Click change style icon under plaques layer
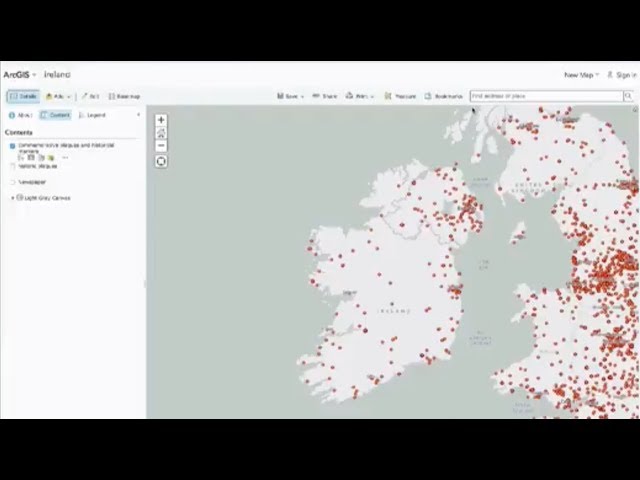The image size is (640, 480). pyautogui.click(x=41, y=158)
